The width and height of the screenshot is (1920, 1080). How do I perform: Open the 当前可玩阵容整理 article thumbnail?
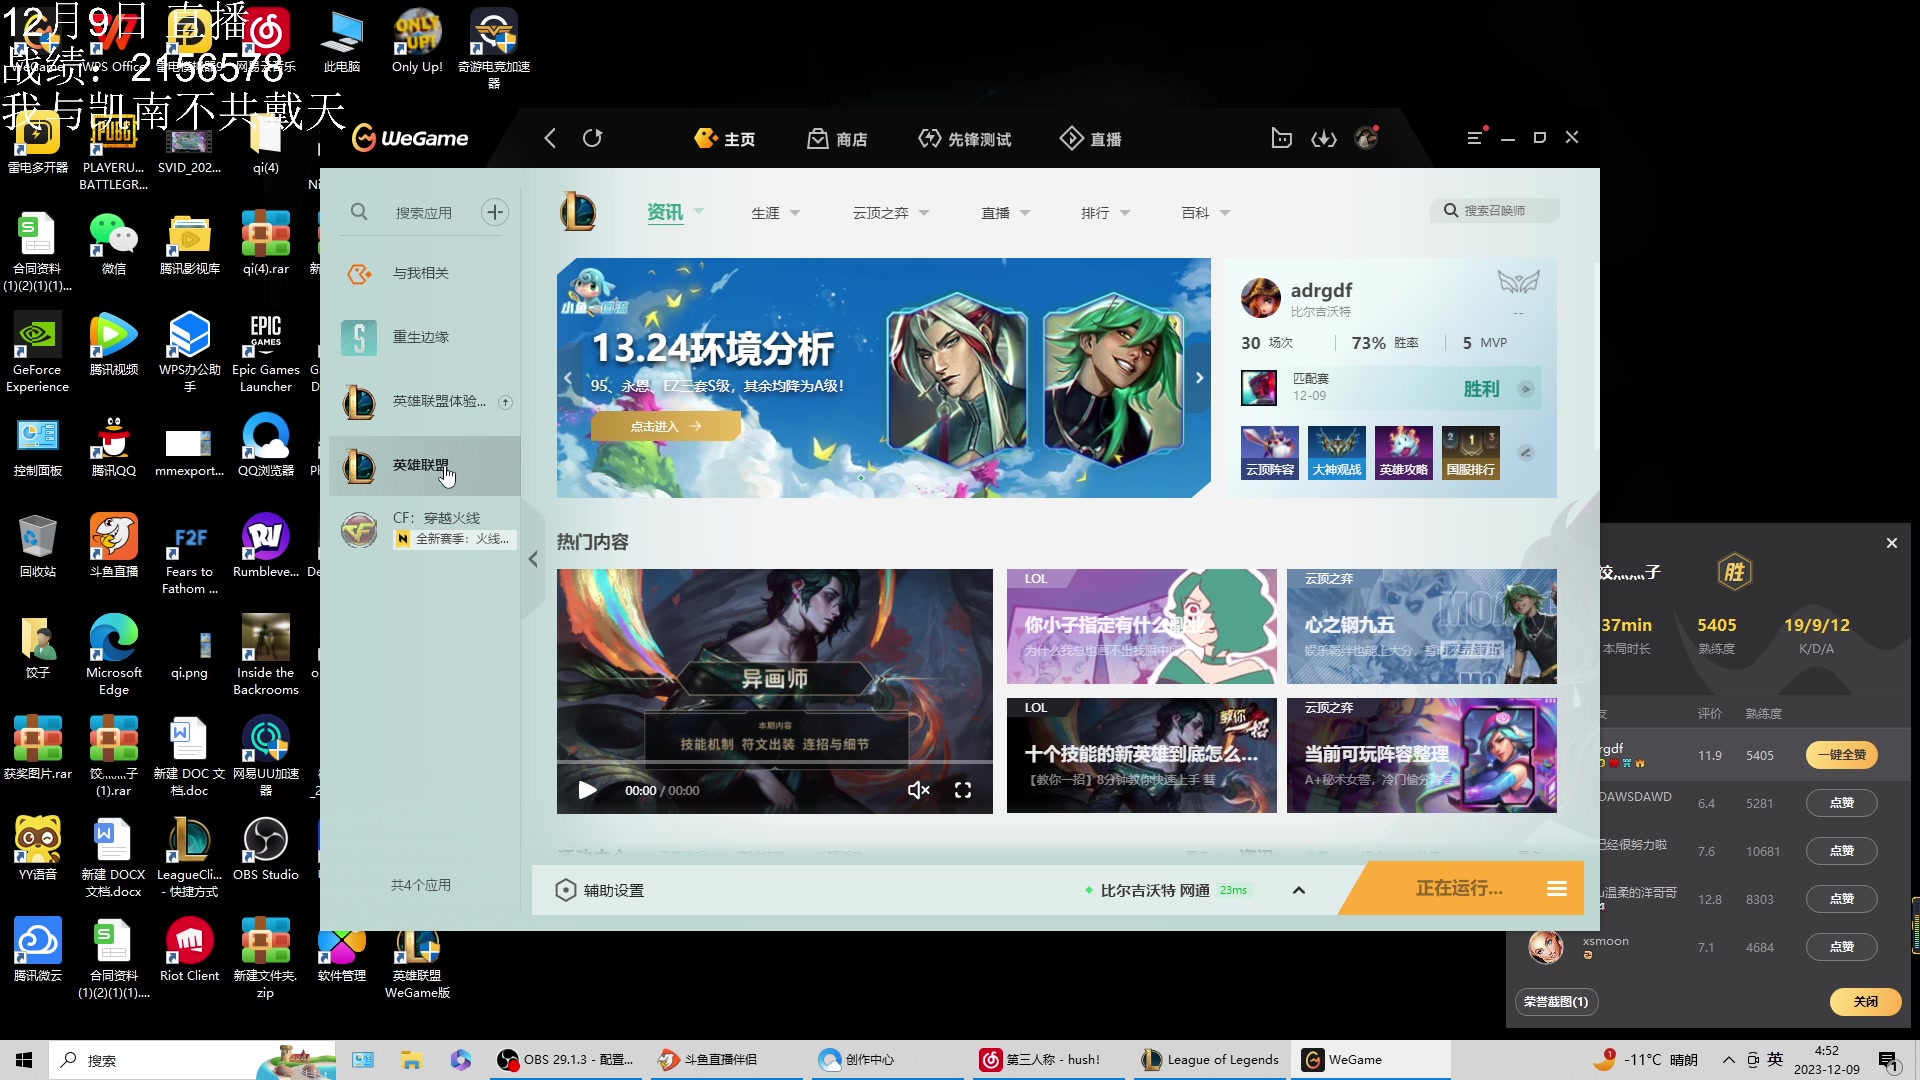pos(1421,755)
